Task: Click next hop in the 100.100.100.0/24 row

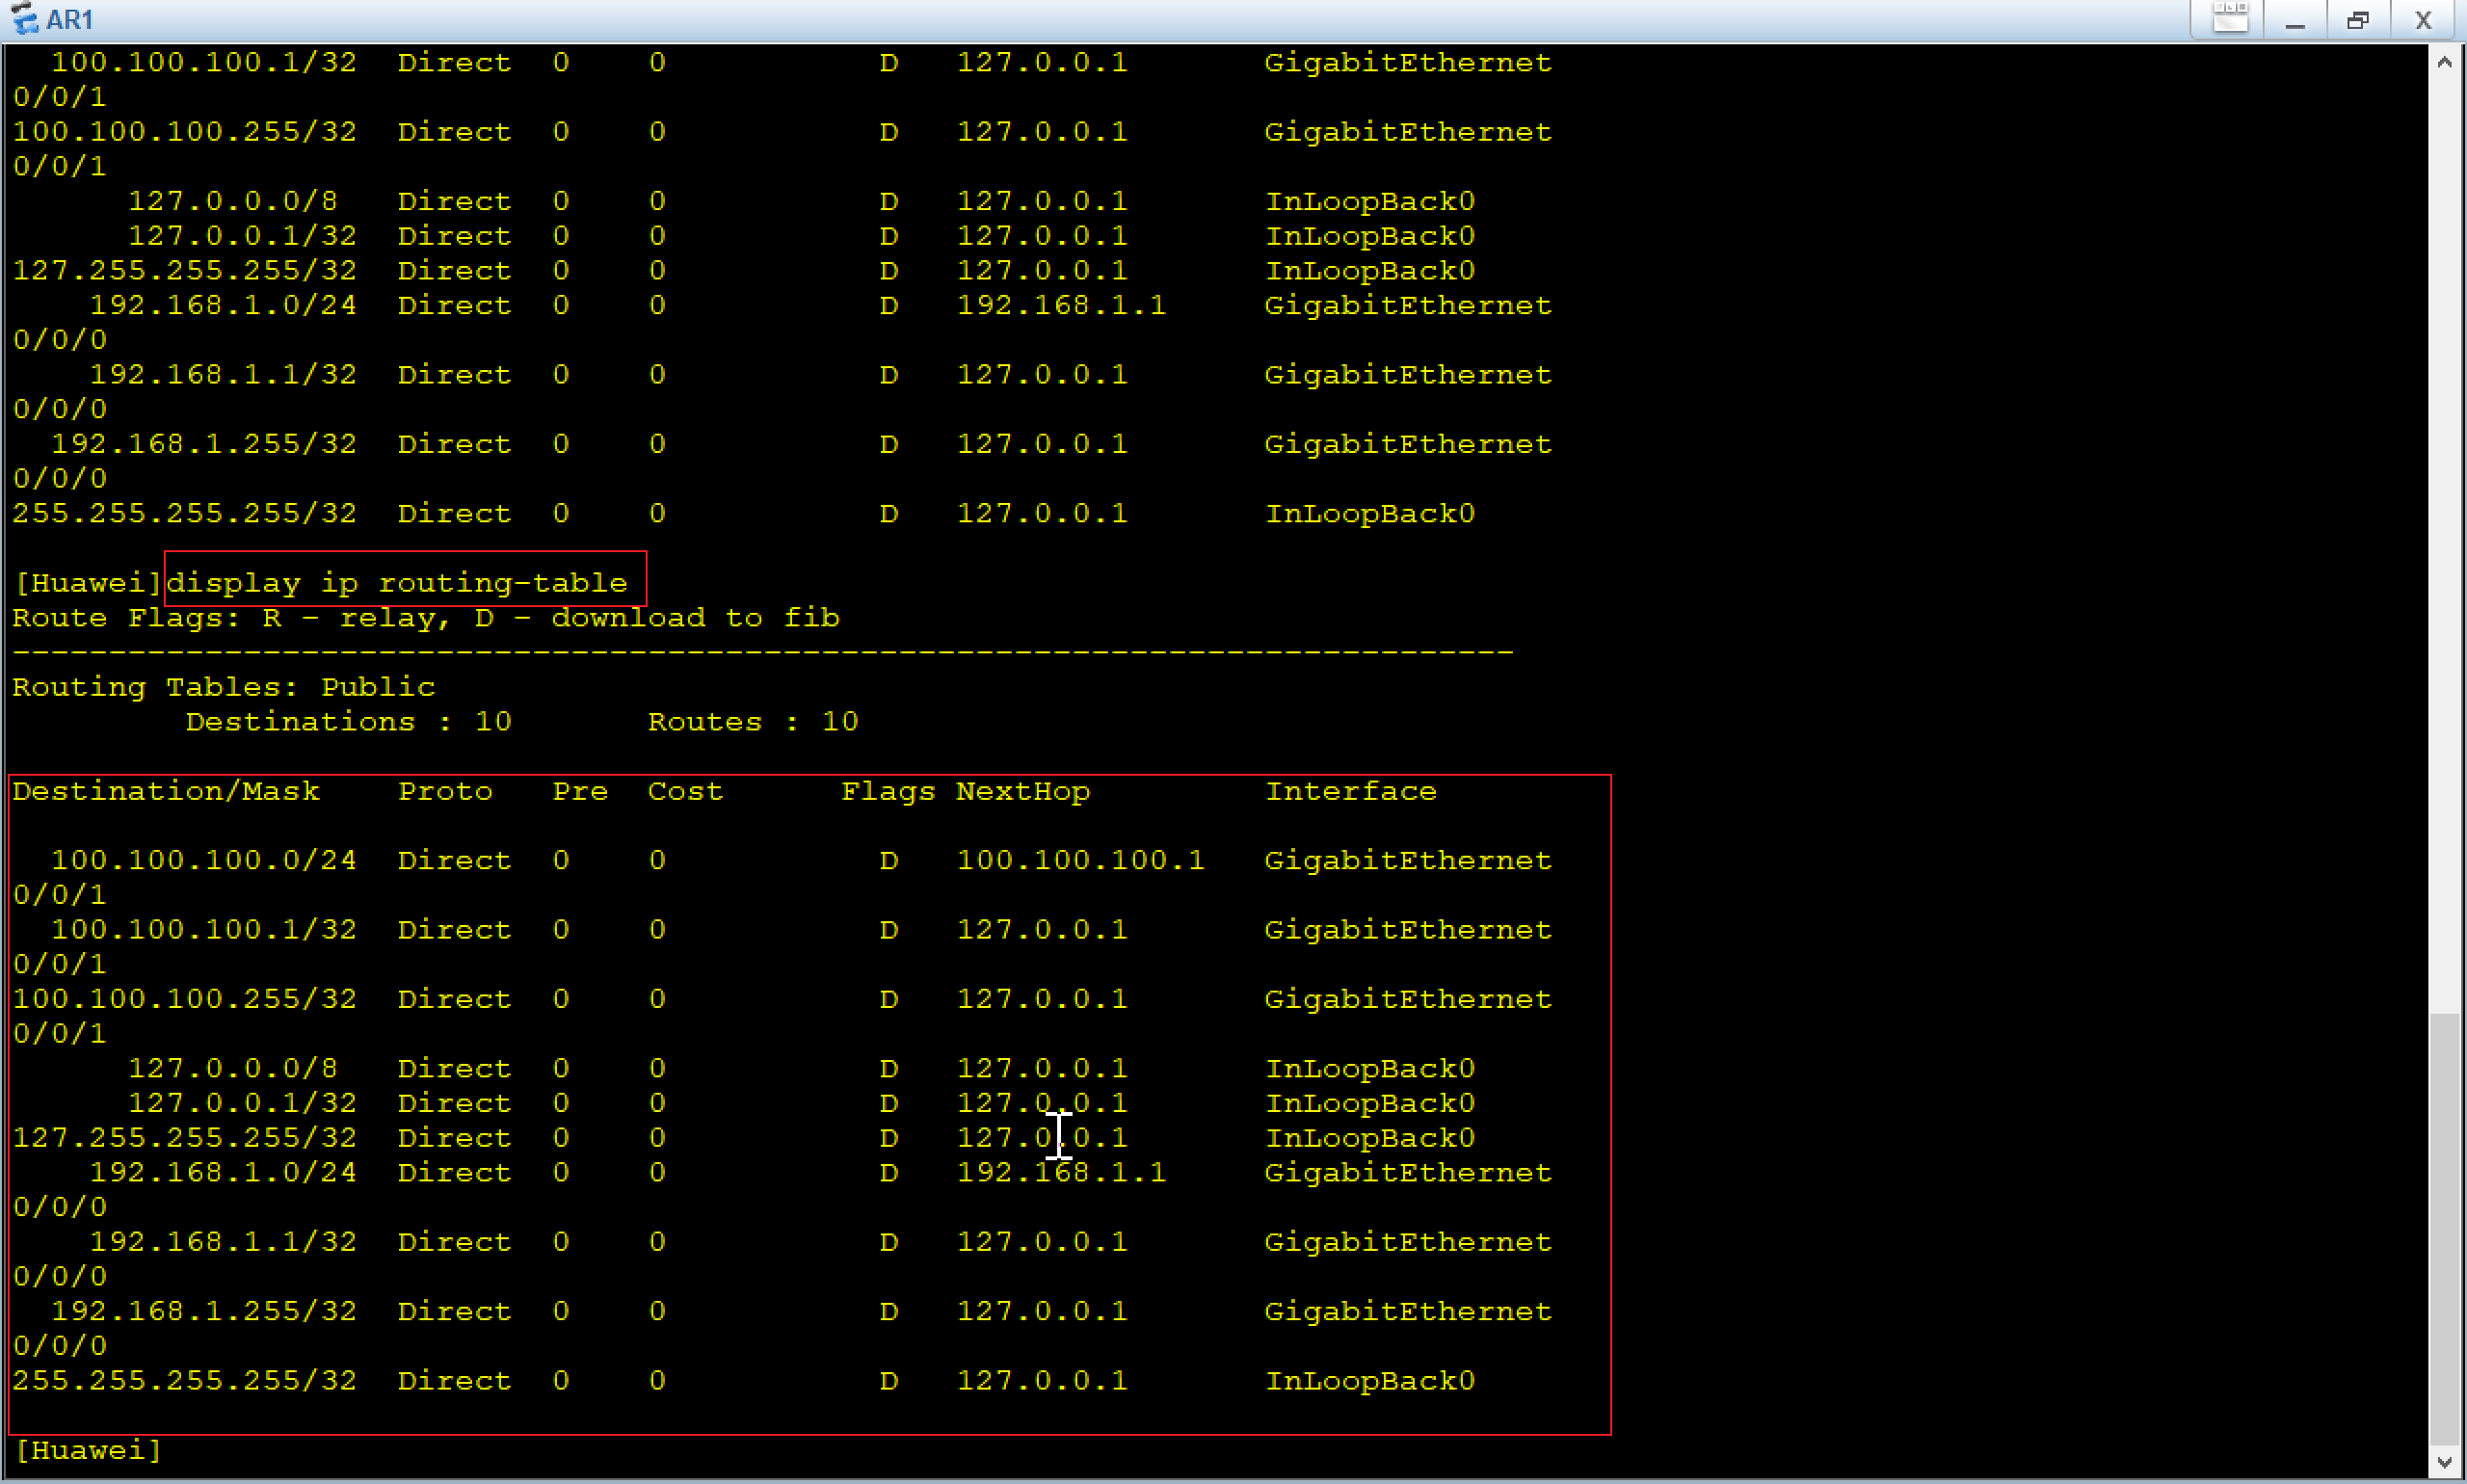Action: pyautogui.click(x=1081, y=859)
